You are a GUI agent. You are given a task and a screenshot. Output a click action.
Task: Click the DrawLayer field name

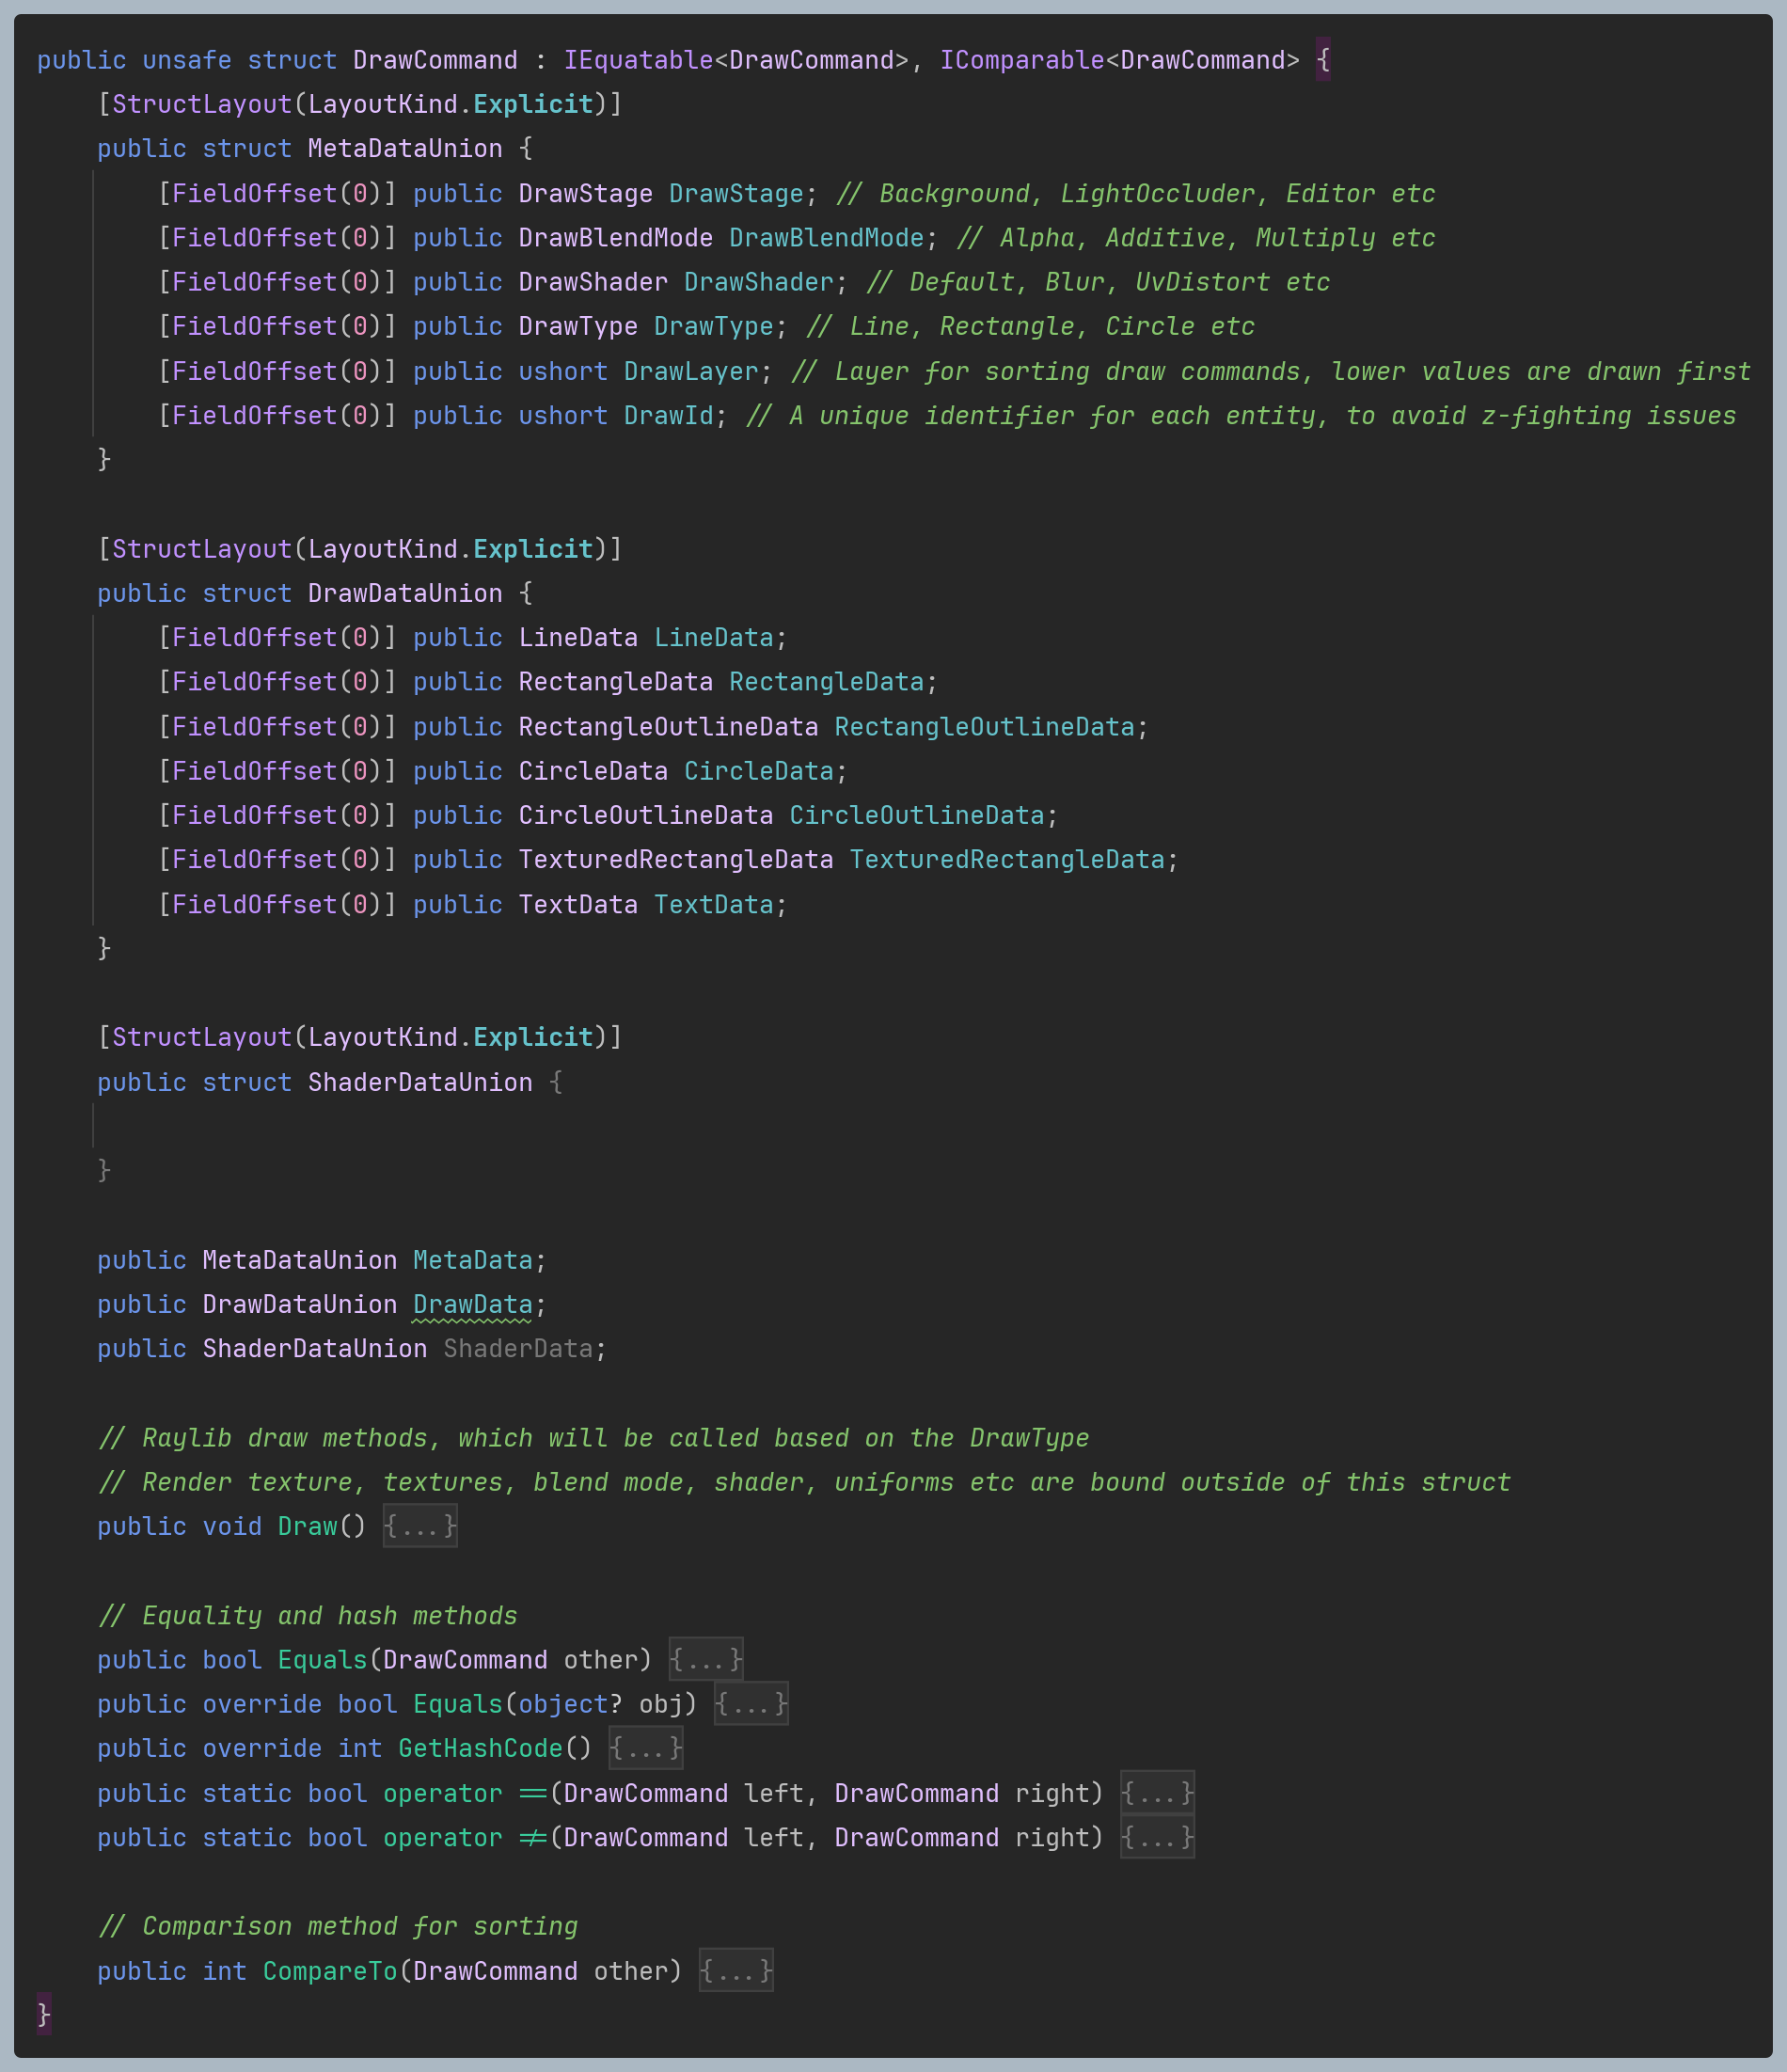pos(691,371)
